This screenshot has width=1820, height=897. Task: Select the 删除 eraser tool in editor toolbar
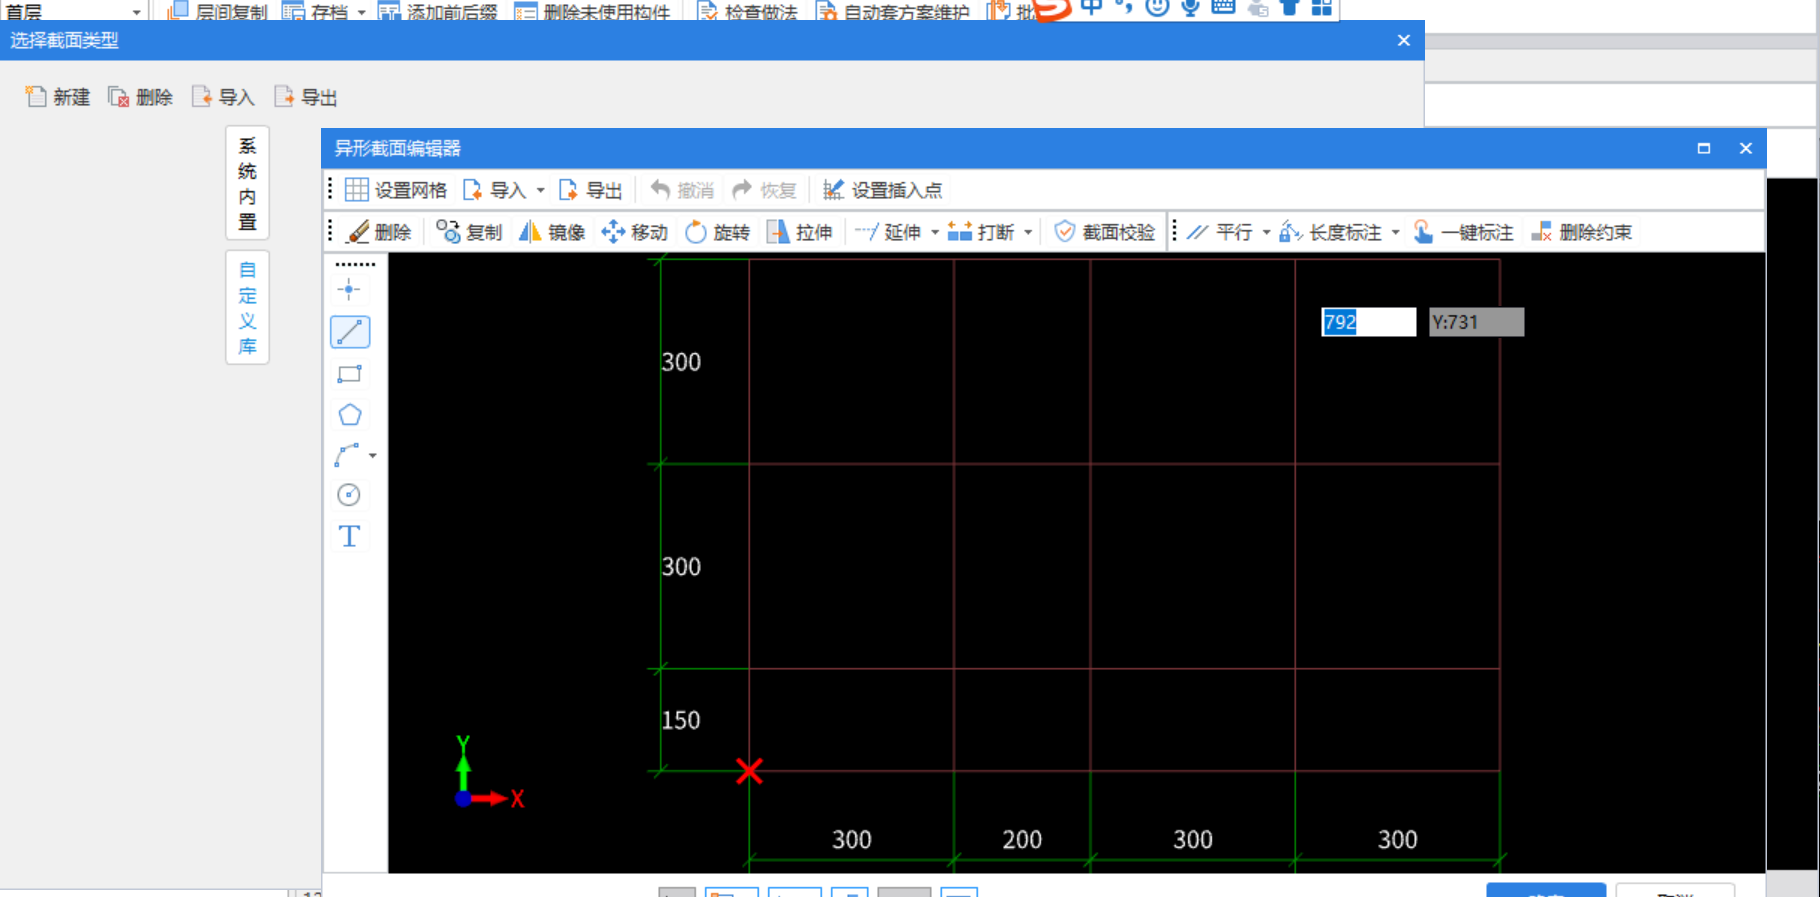pos(379,232)
